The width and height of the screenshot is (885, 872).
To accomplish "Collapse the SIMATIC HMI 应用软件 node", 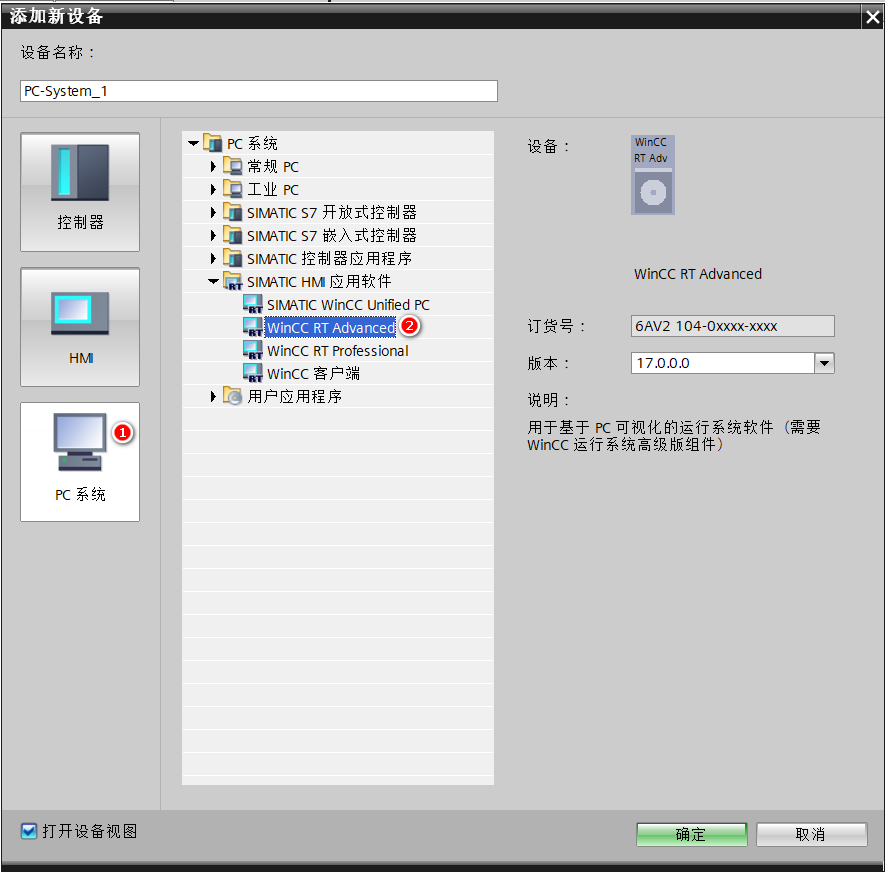I will click(x=213, y=282).
